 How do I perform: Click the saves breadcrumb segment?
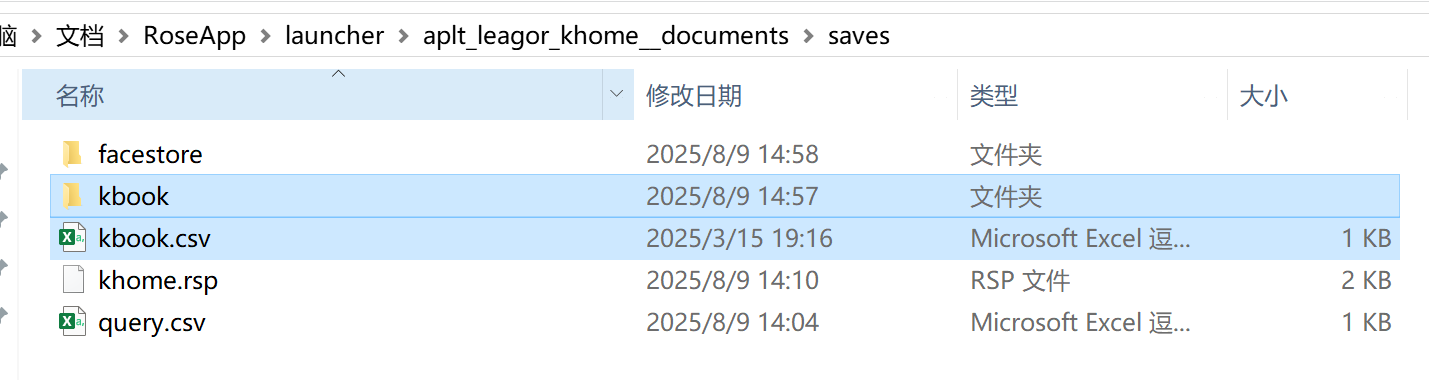pos(859,36)
